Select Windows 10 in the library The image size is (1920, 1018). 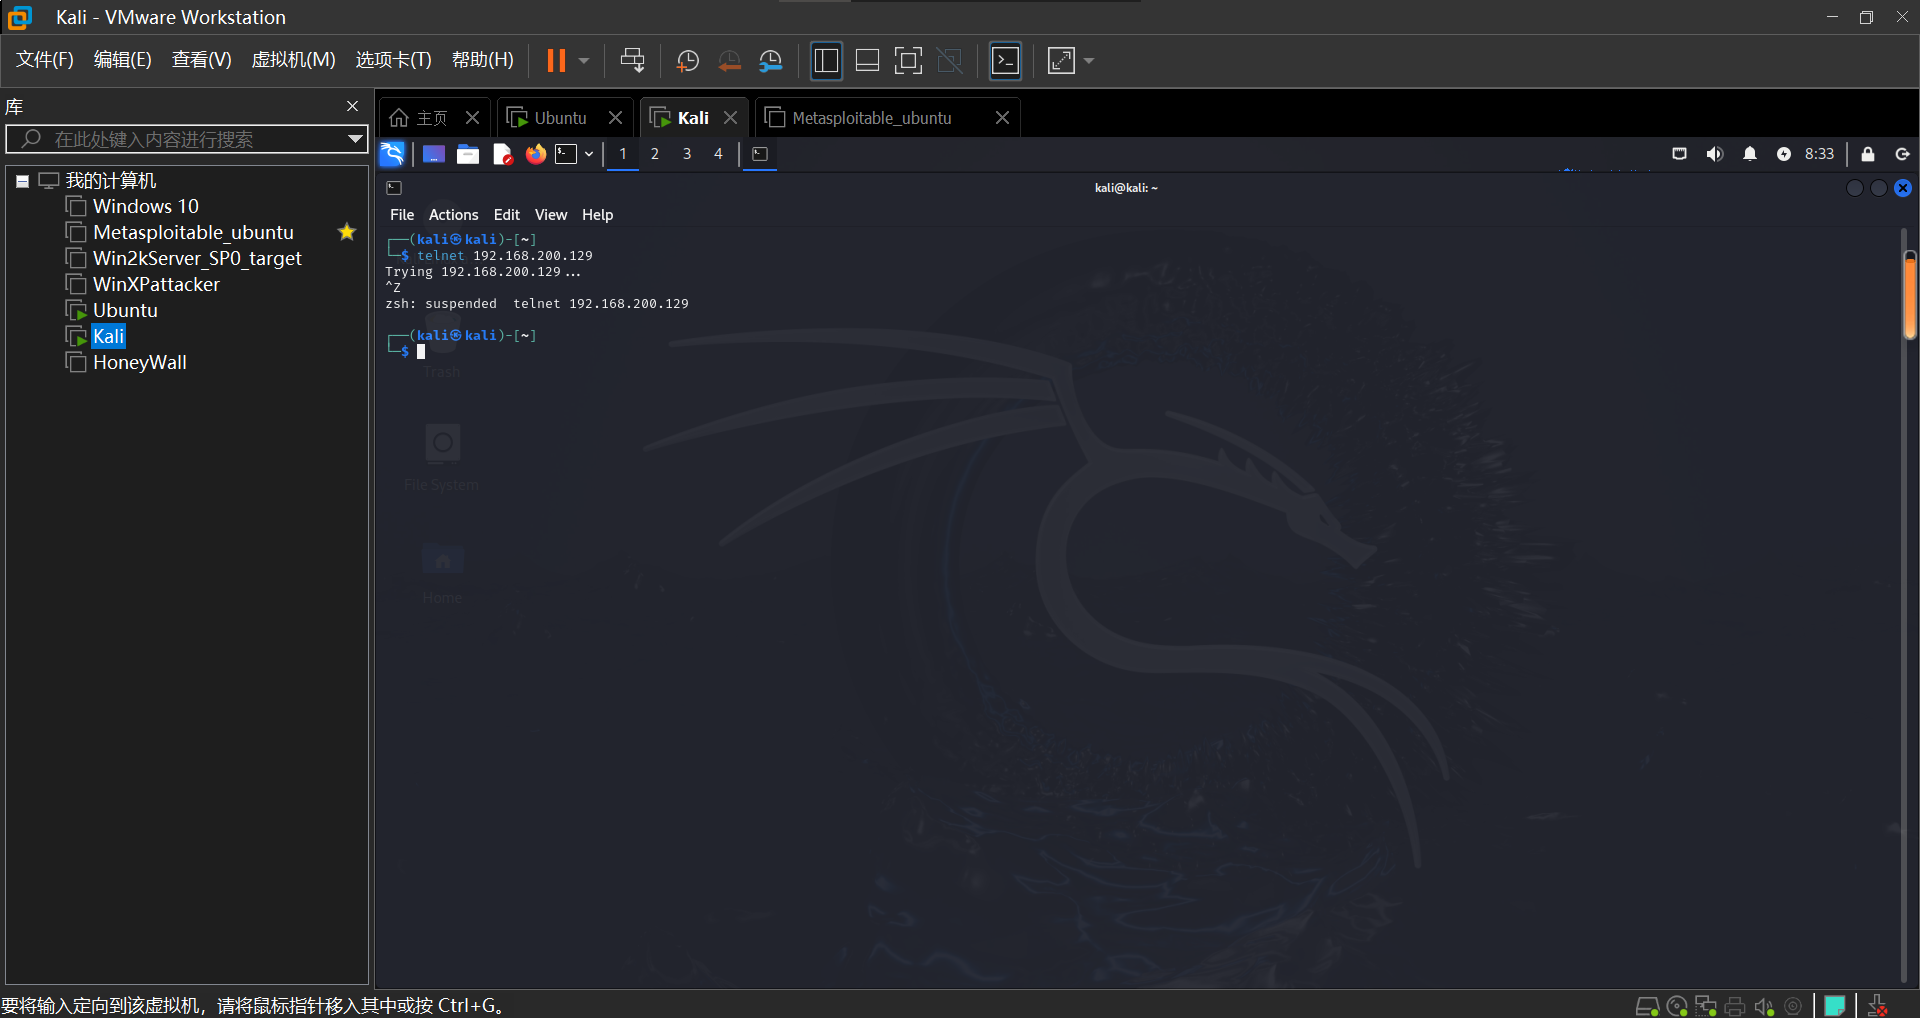146,207
